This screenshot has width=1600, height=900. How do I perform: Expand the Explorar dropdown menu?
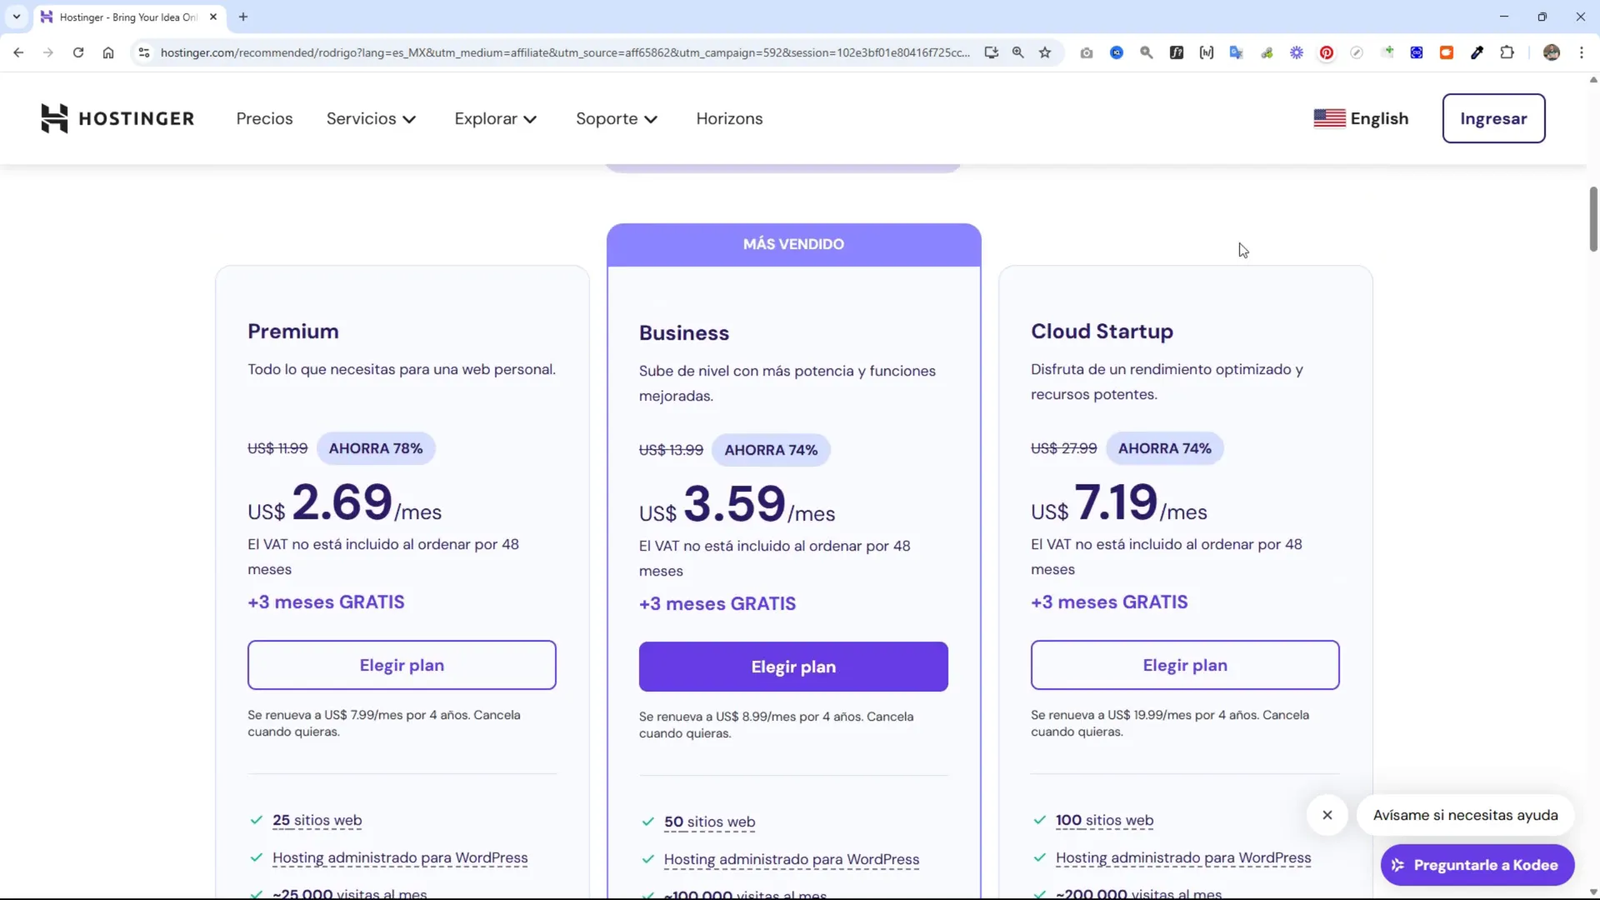pyautogui.click(x=495, y=119)
